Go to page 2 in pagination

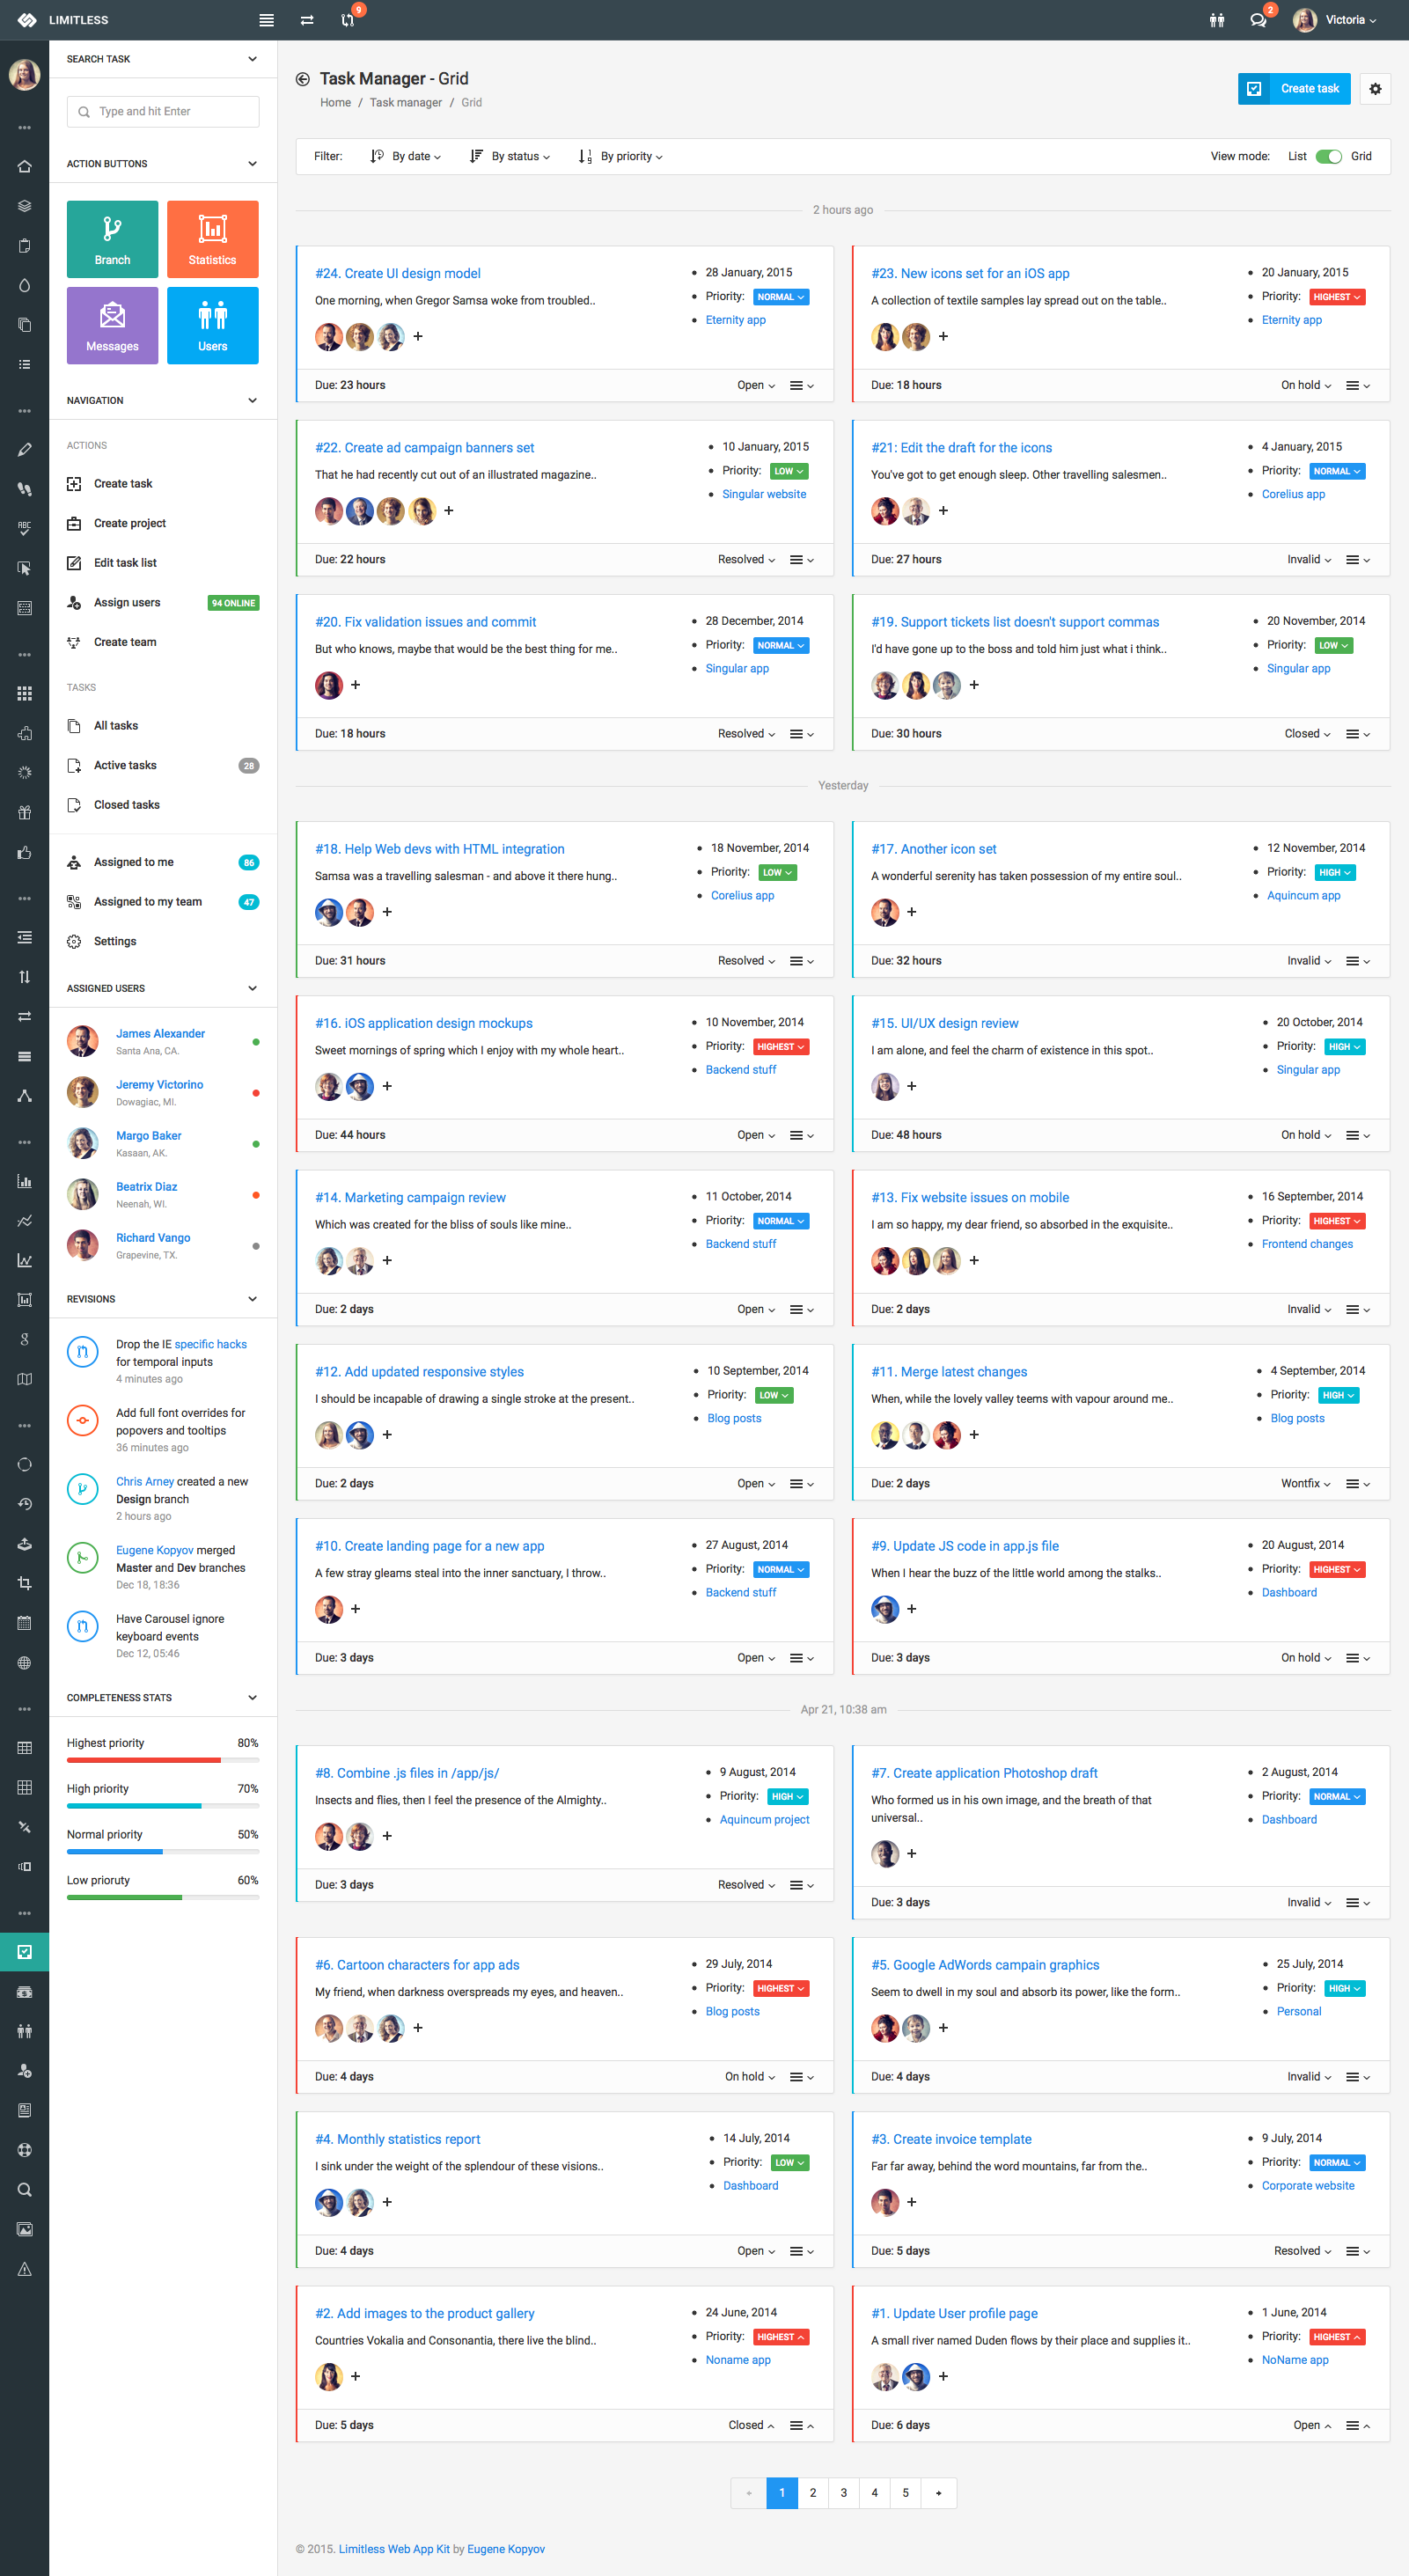(x=813, y=2493)
